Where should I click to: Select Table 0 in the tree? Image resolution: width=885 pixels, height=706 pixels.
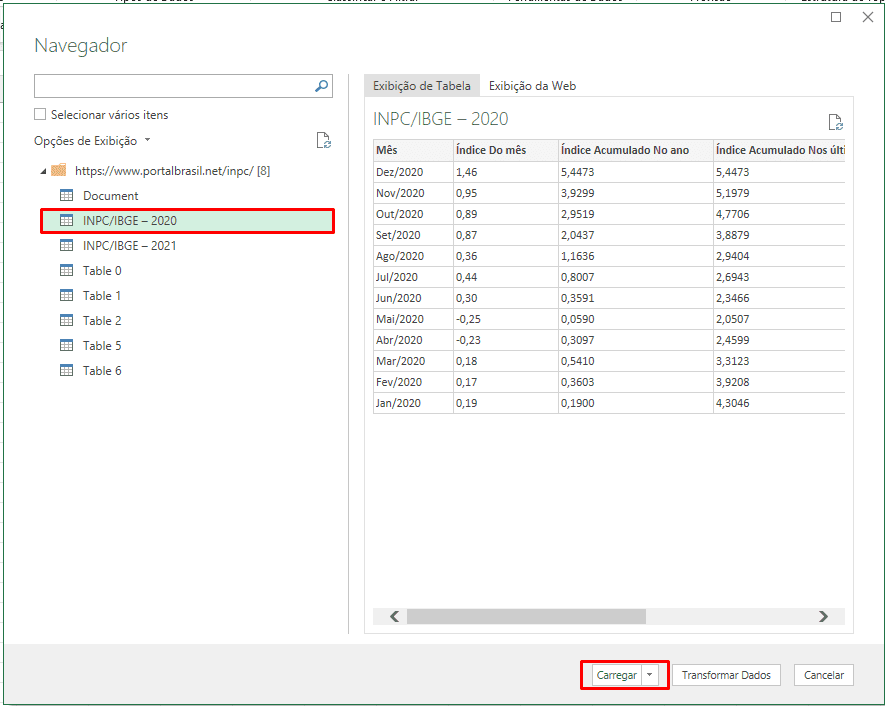tap(102, 270)
